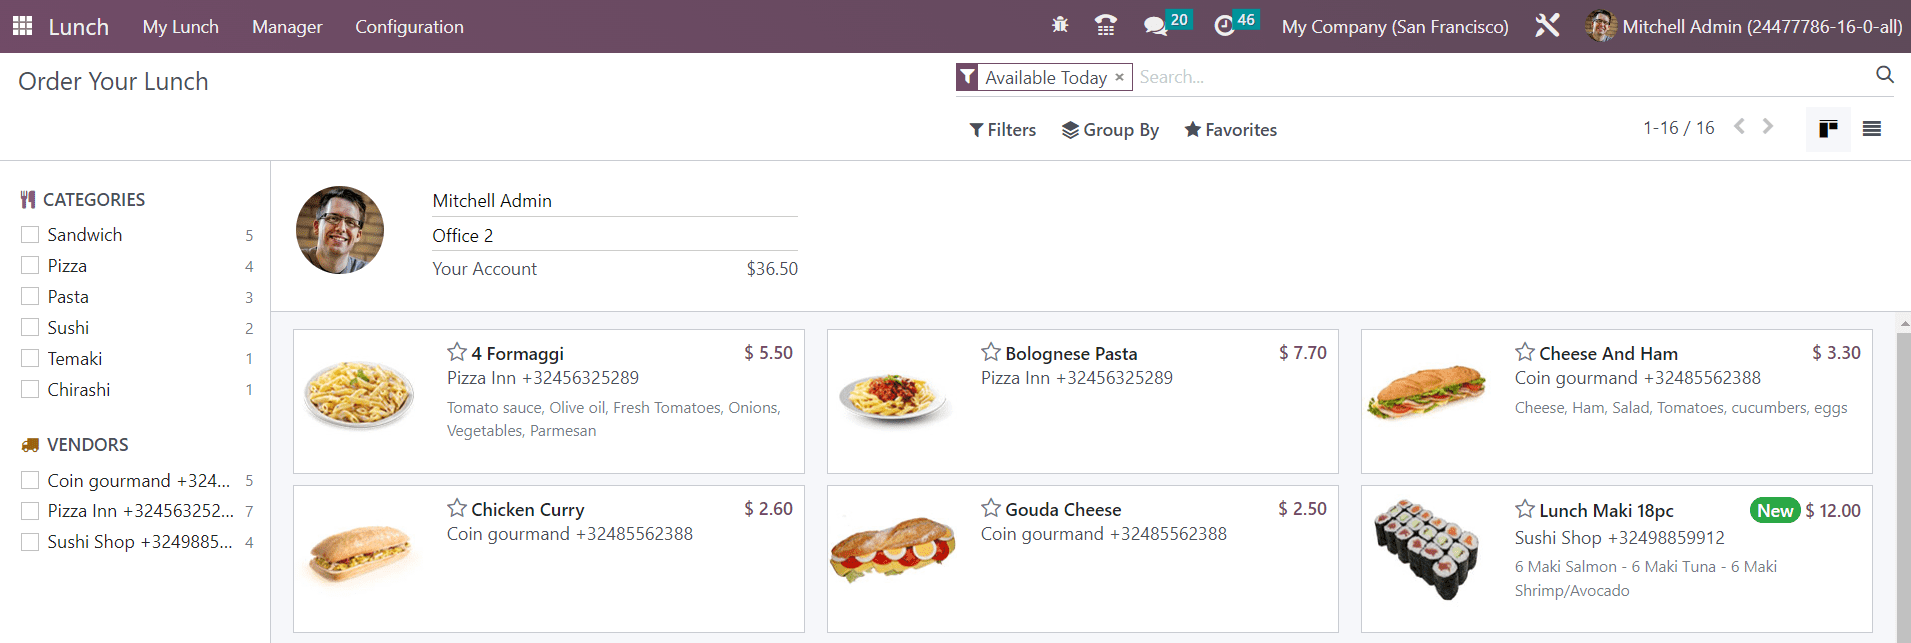The width and height of the screenshot is (1911, 643).
Task: Go to next page arrow
Action: (x=1768, y=127)
